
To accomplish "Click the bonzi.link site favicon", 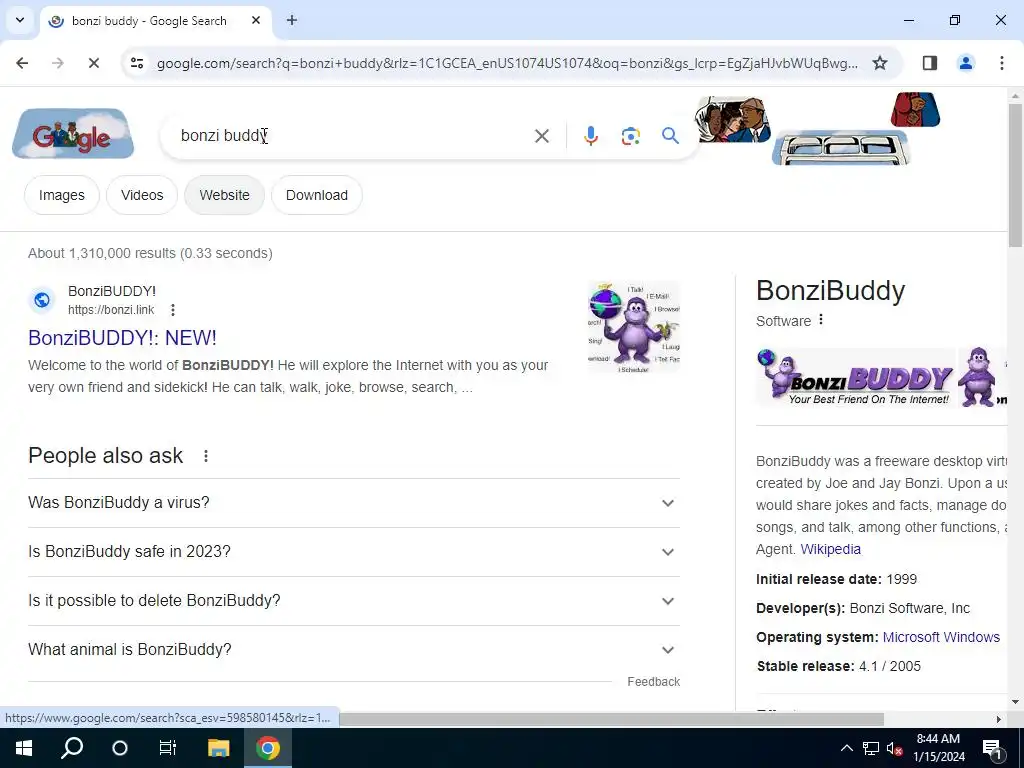I will (x=42, y=300).
